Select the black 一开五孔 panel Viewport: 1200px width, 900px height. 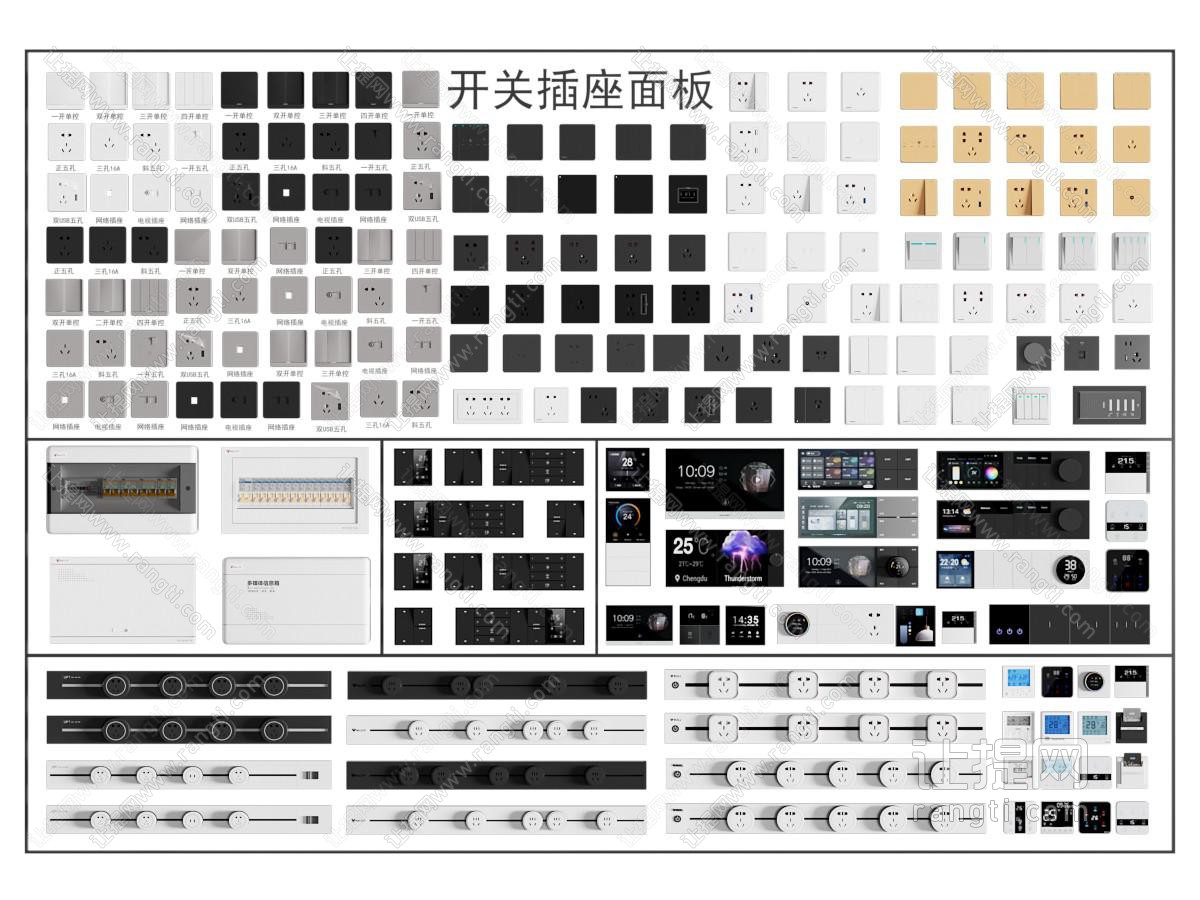point(373,141)
